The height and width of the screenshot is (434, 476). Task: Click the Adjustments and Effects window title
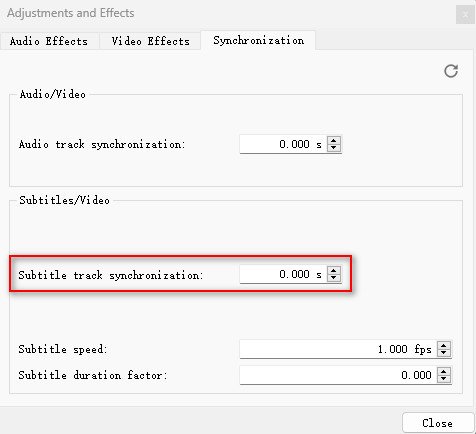pos(71,13)
